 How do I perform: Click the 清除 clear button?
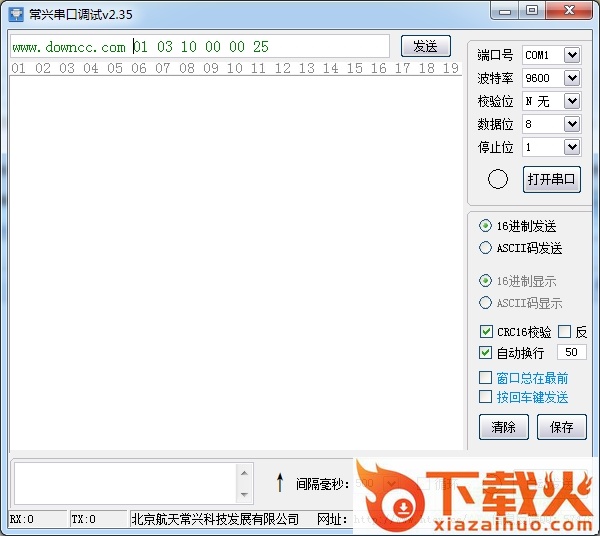click(504, 427)
